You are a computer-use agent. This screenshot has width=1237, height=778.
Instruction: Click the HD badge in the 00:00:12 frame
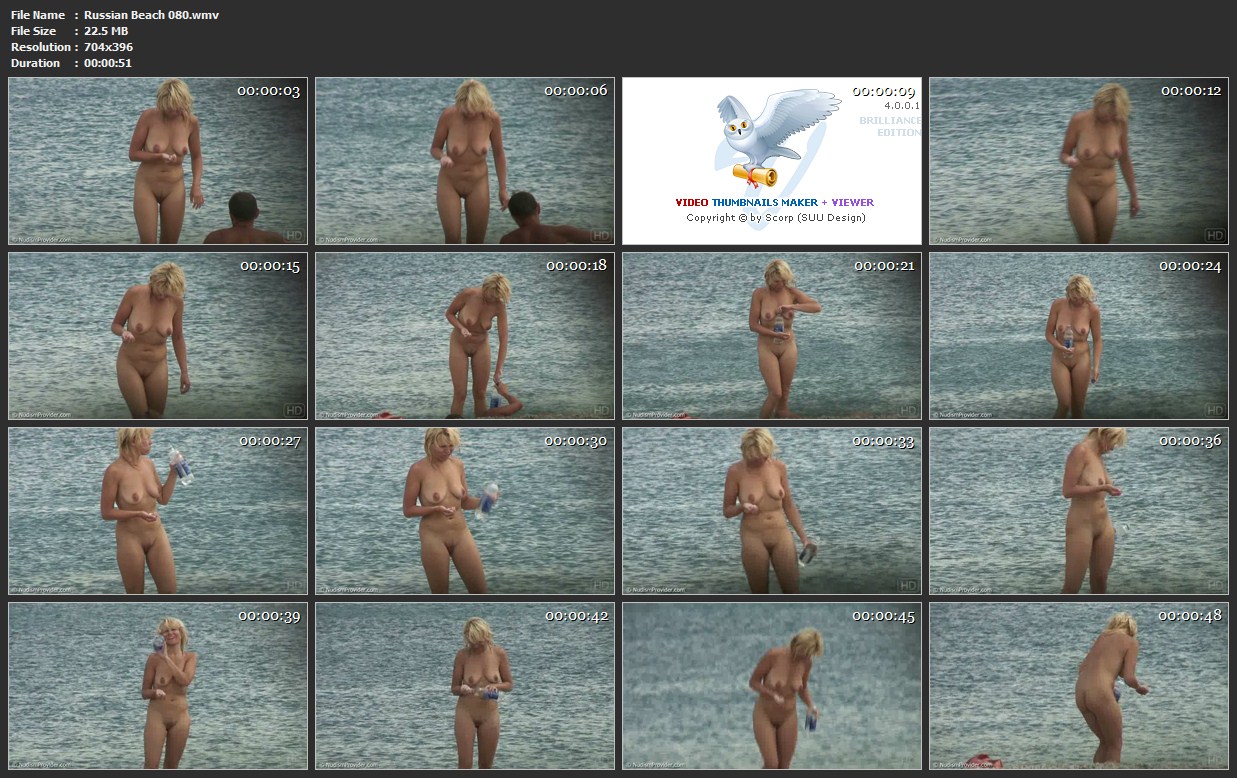(1215, 235)
